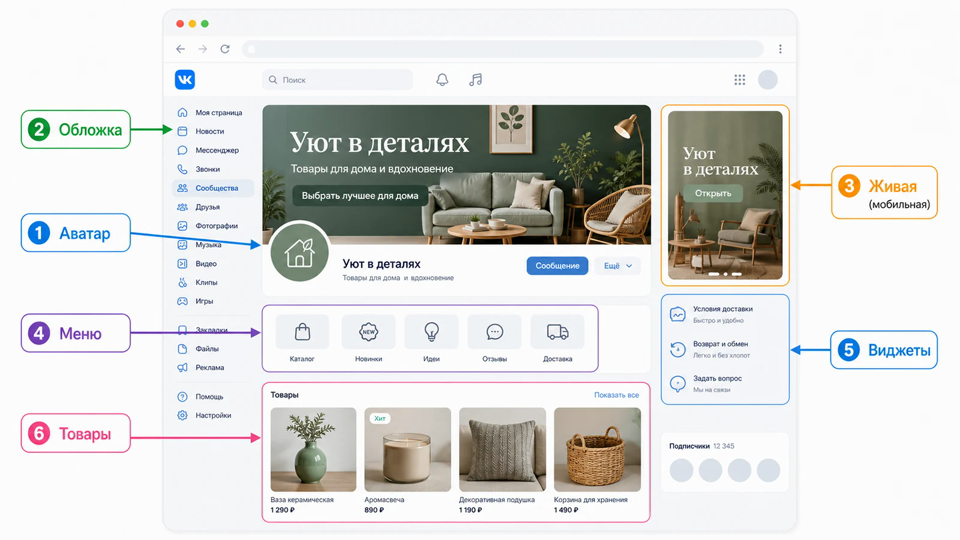This screenshot has width=960, height=540.
Task: Open the music note icon
Action: tap(476, 80)
